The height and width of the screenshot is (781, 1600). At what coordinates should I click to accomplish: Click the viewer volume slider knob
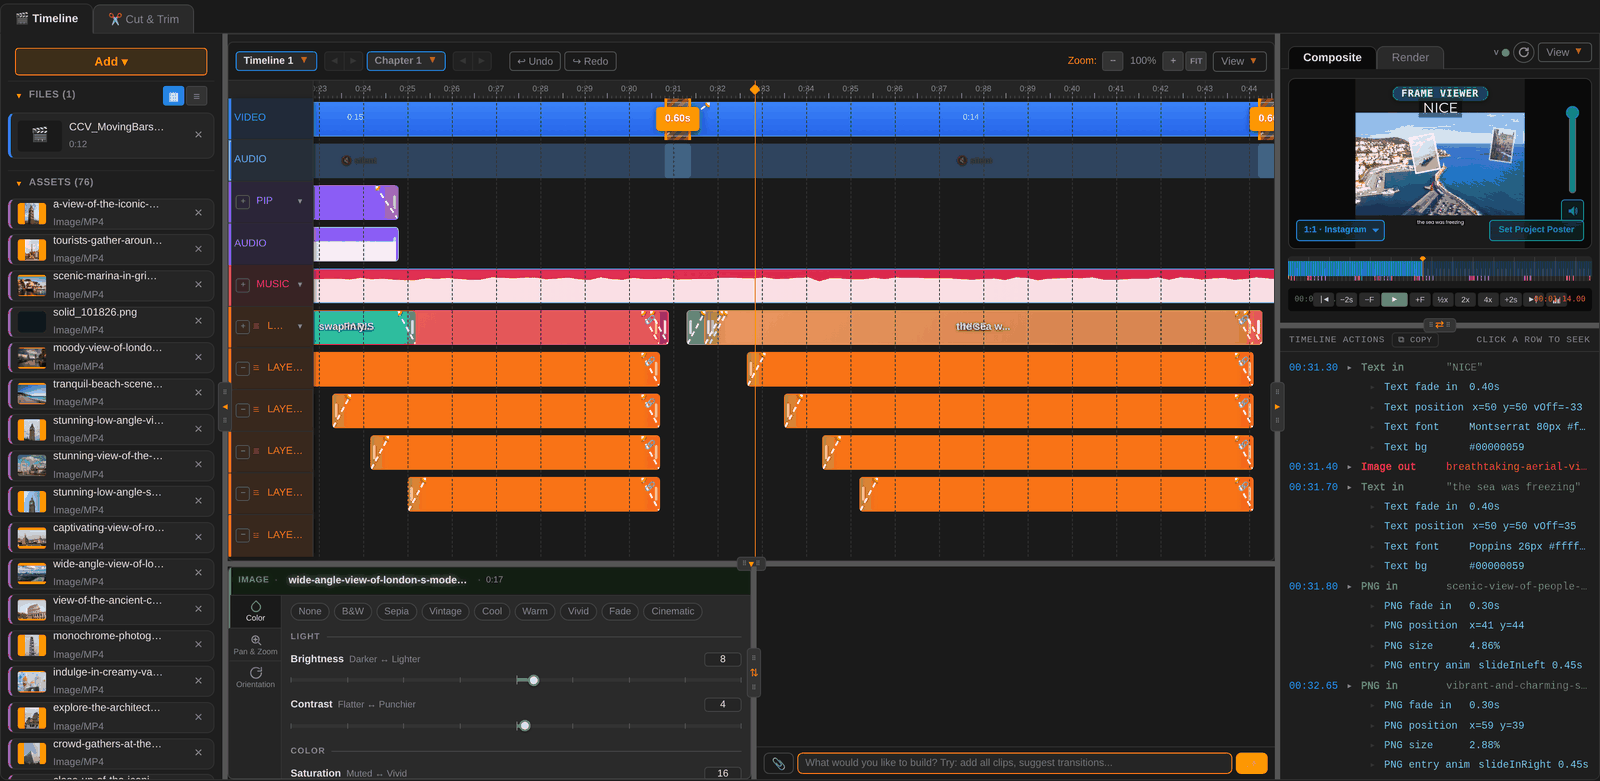tap(1572, 112)
